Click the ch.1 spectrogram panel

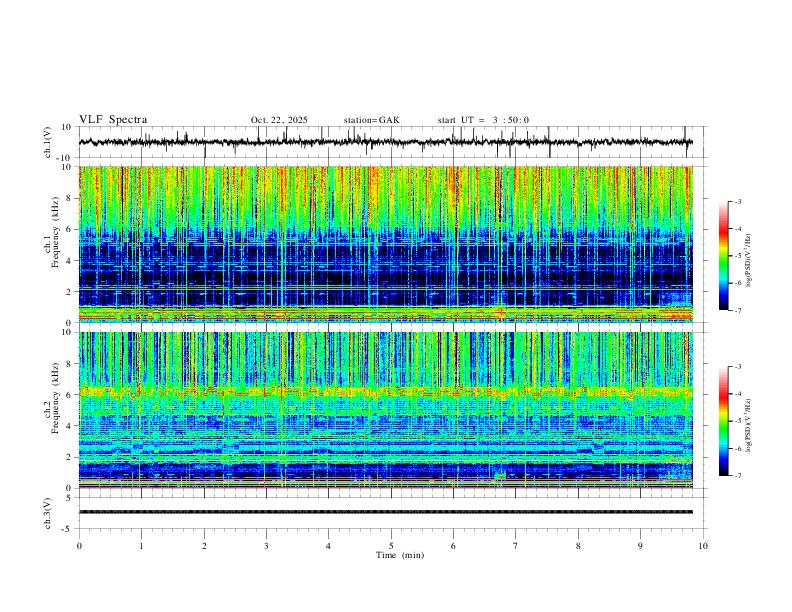tap(385, 244)
